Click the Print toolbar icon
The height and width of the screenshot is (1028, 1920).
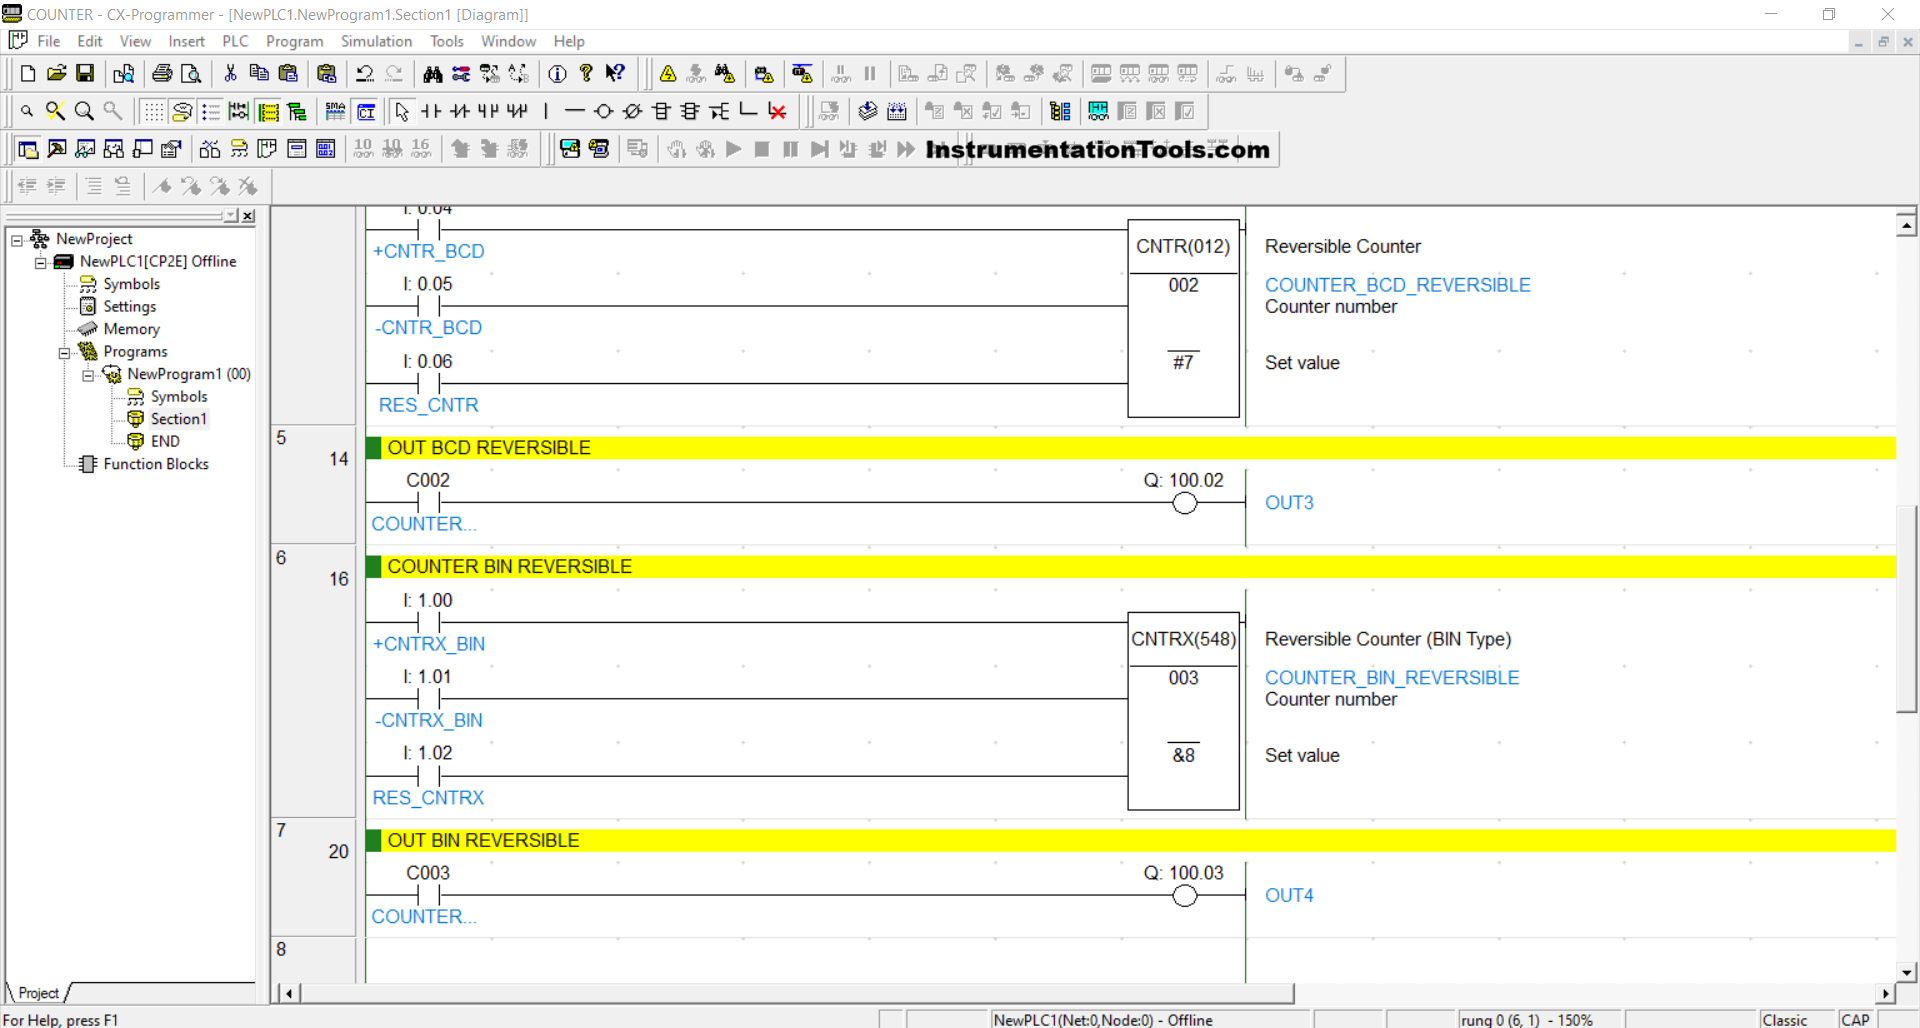click(162, 74)
